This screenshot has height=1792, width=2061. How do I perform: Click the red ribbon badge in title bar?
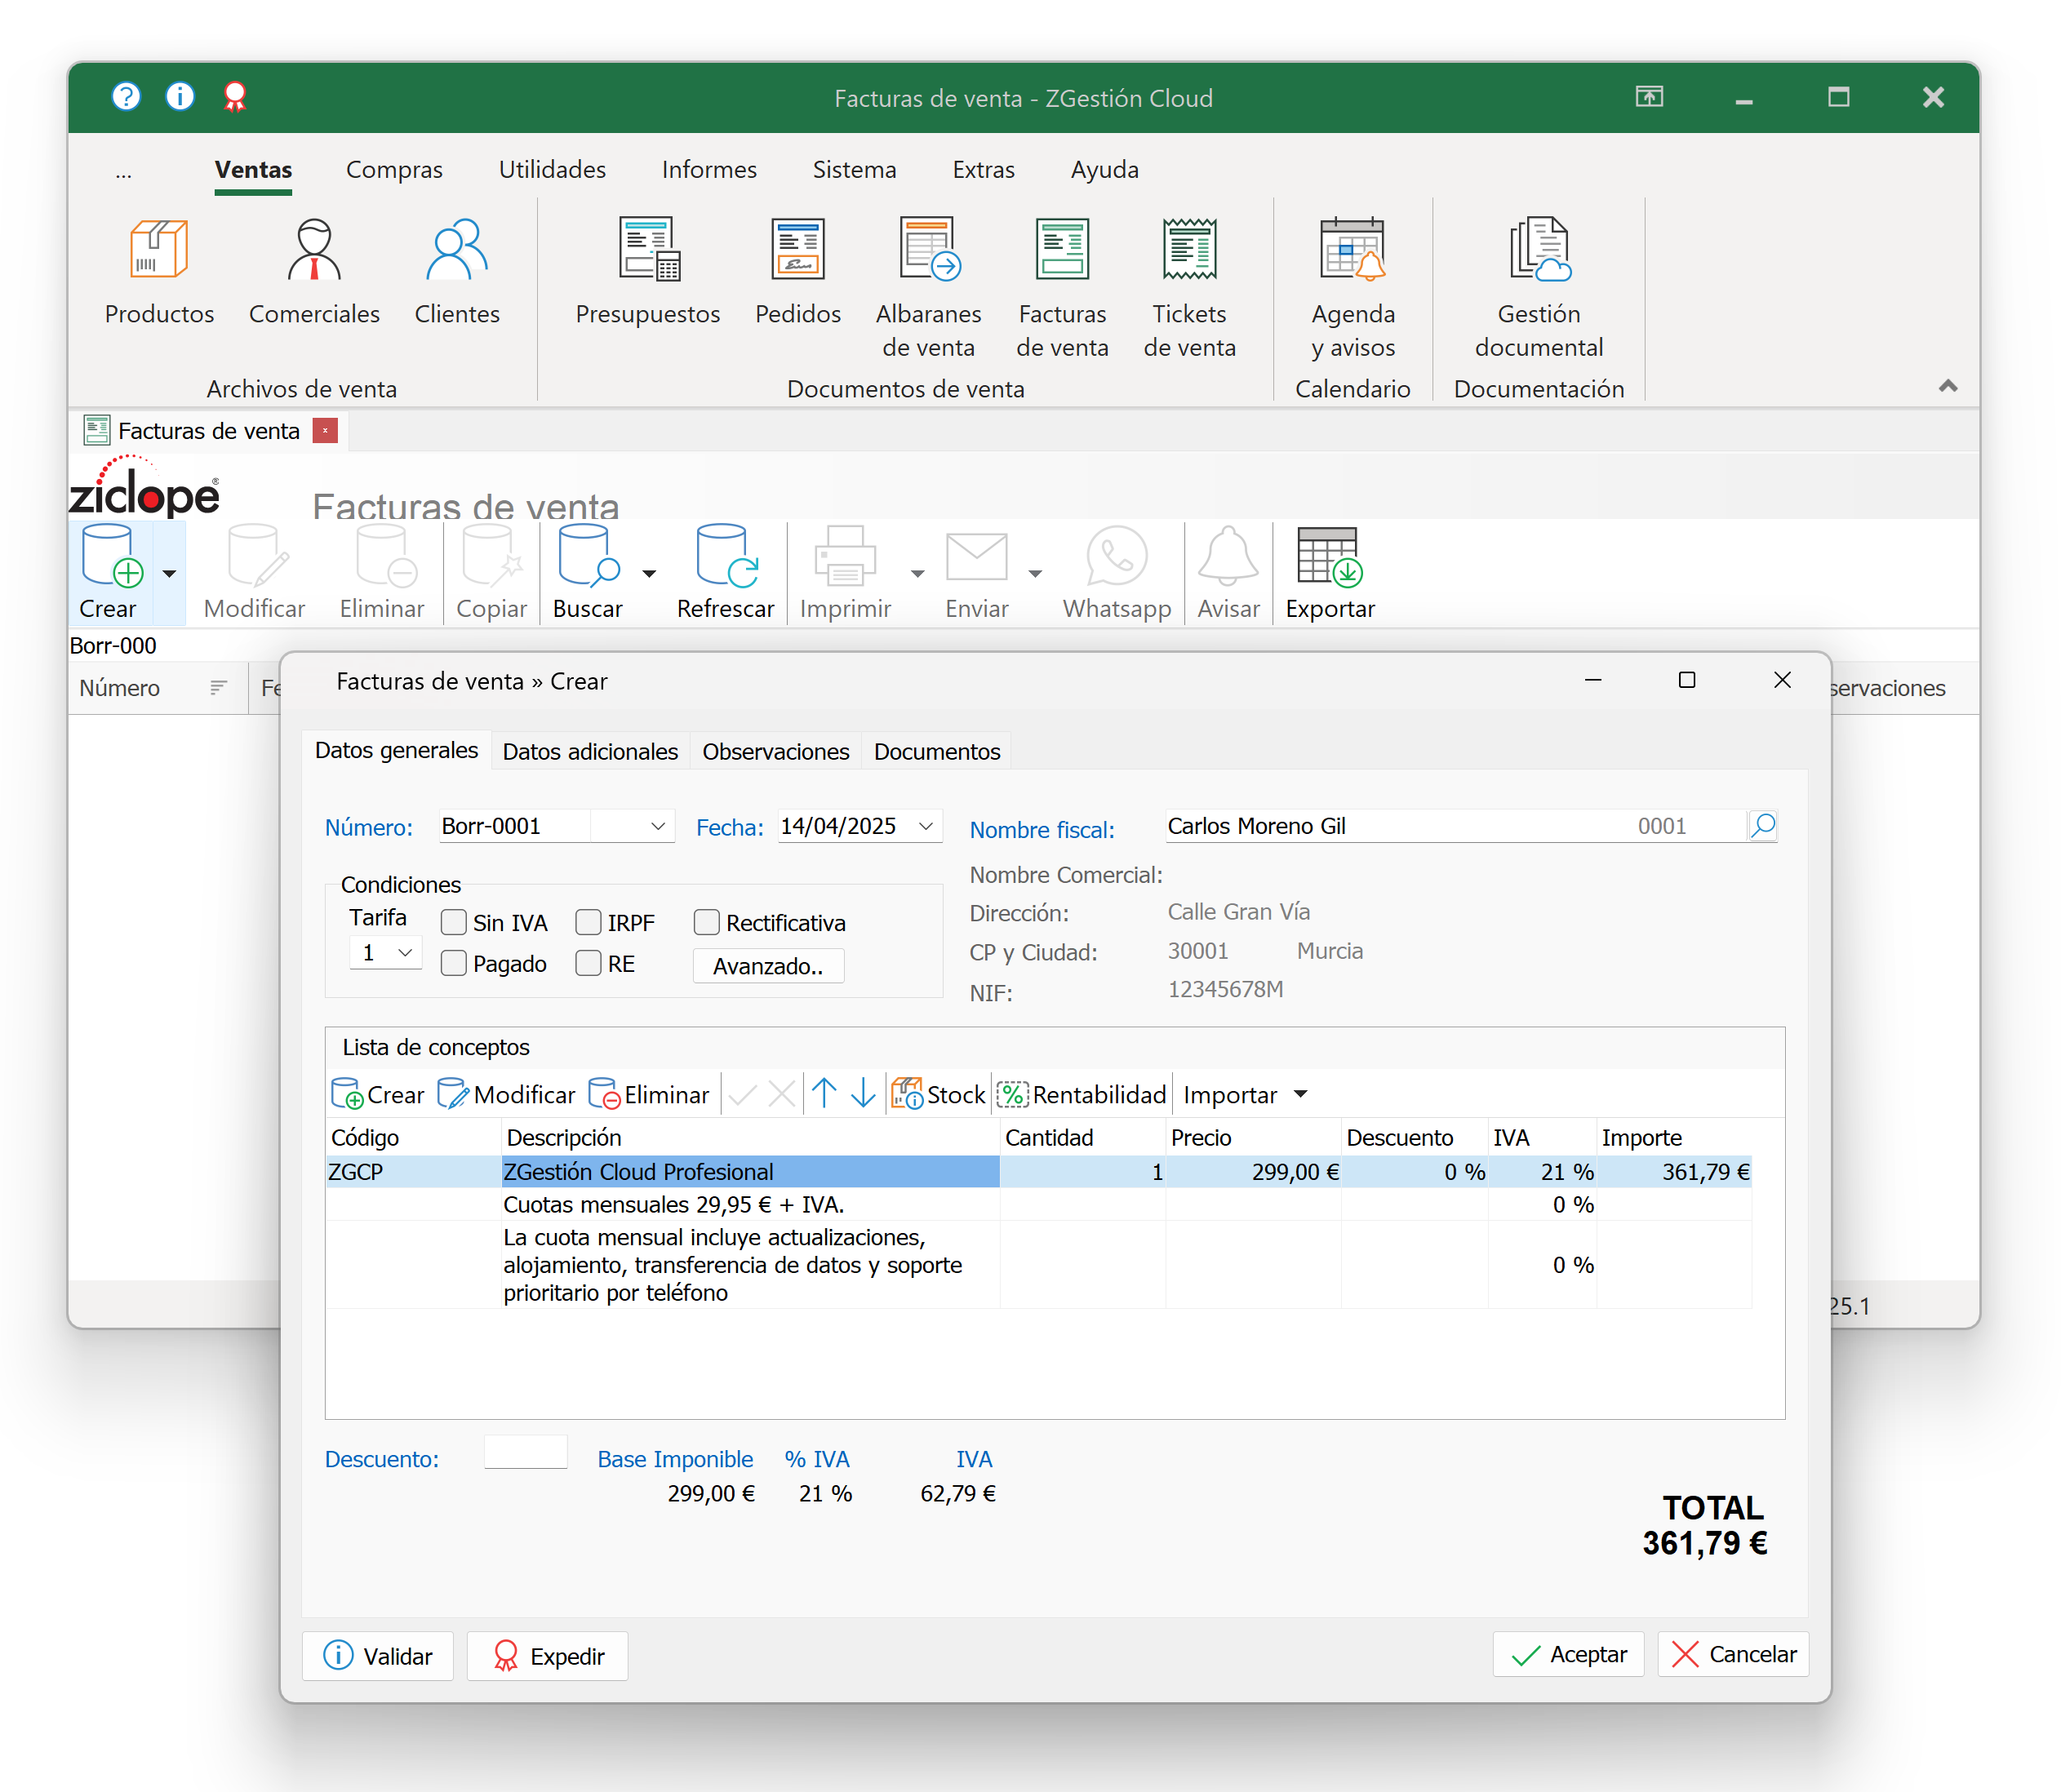tap(234, 96)
